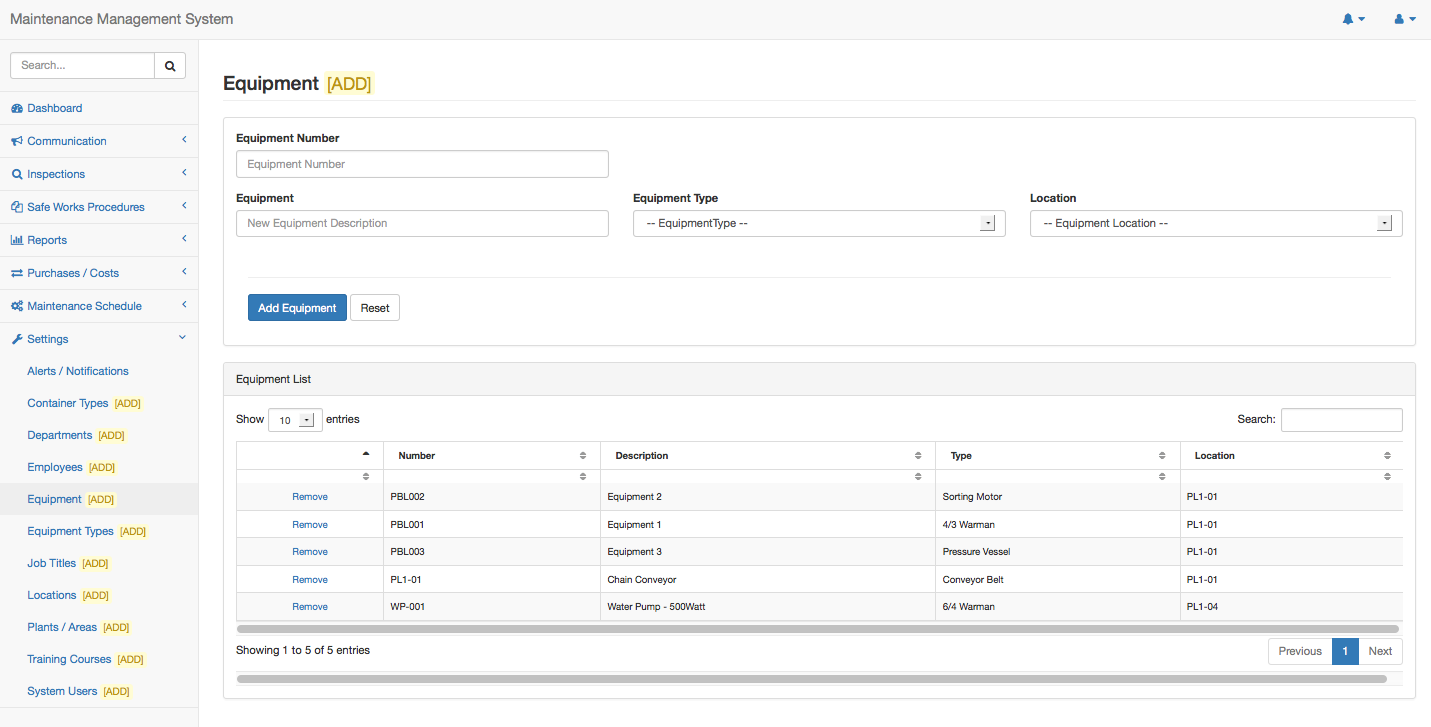The width and height of the screenshot is (1431, 727).
Task: Remove the WP-001 Water Pump row
Action: pos(310,607)
